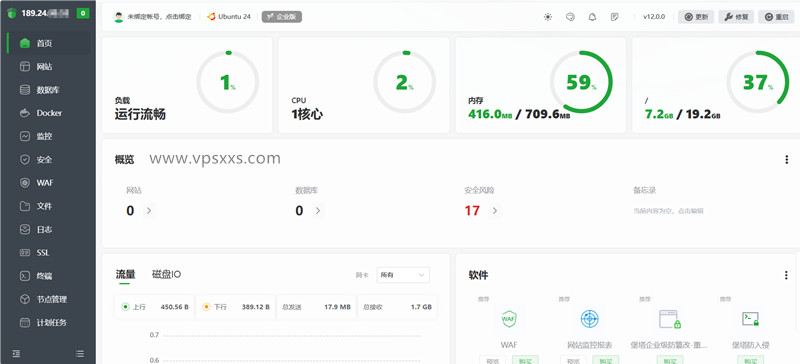Click the 备忘录 memo empty text area
This screenshot has height=364, width=800.
pos(668,210)
